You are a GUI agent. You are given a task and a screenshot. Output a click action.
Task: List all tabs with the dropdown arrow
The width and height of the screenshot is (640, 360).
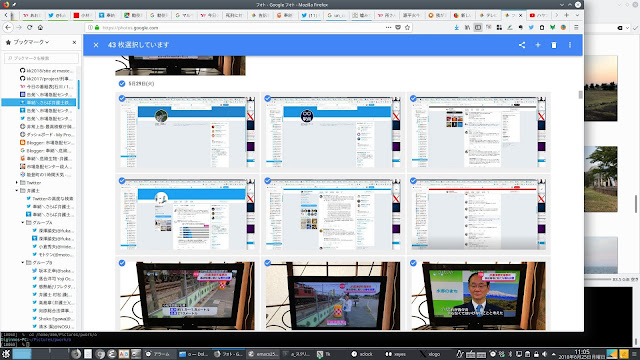click(x=577, y=15)
